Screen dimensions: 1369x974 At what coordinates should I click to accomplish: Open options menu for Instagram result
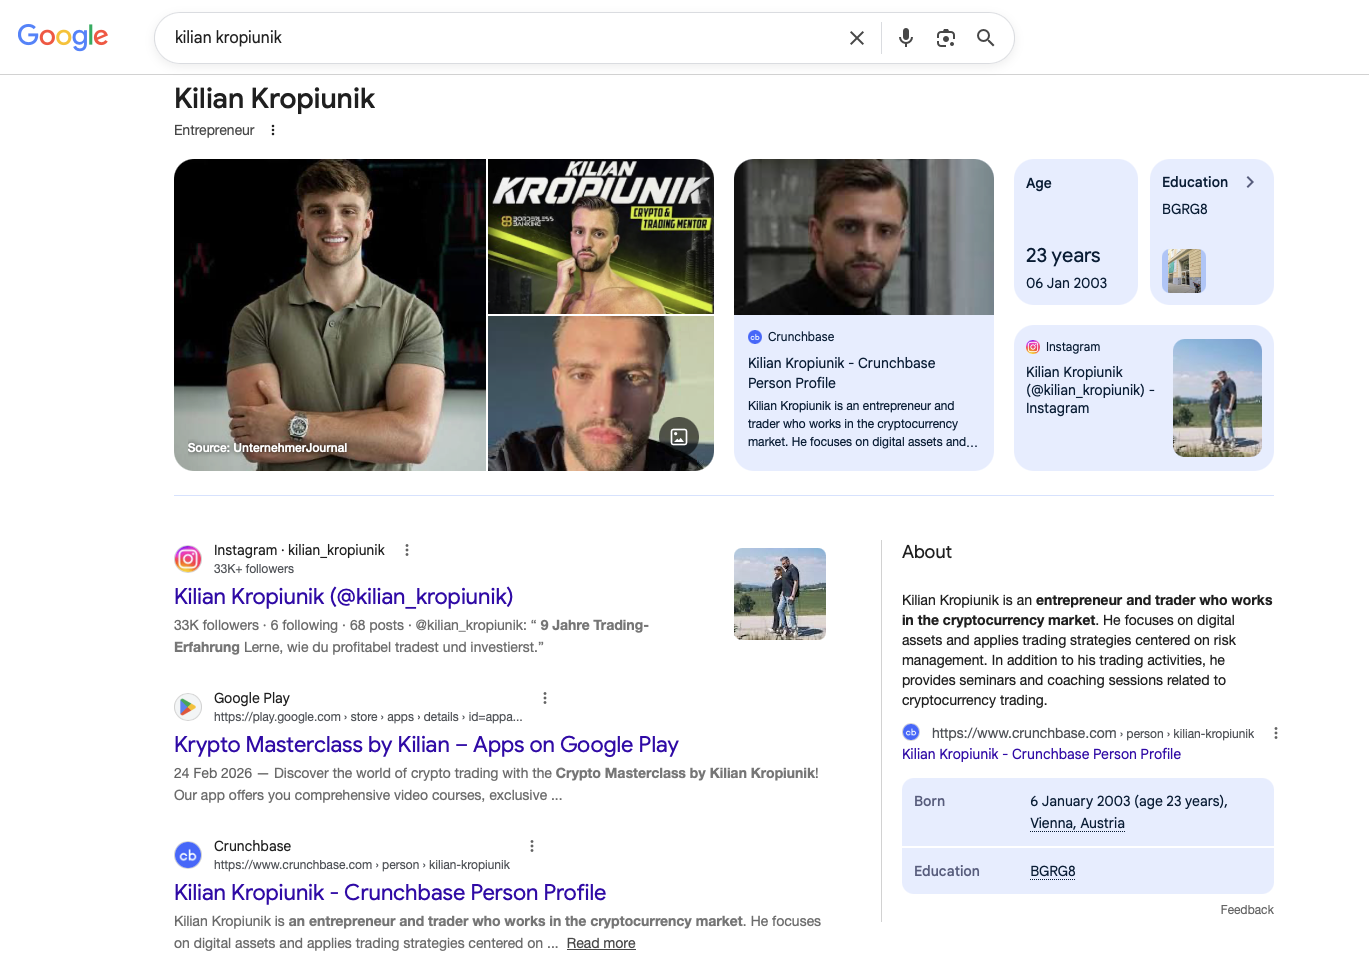[407, 550]
